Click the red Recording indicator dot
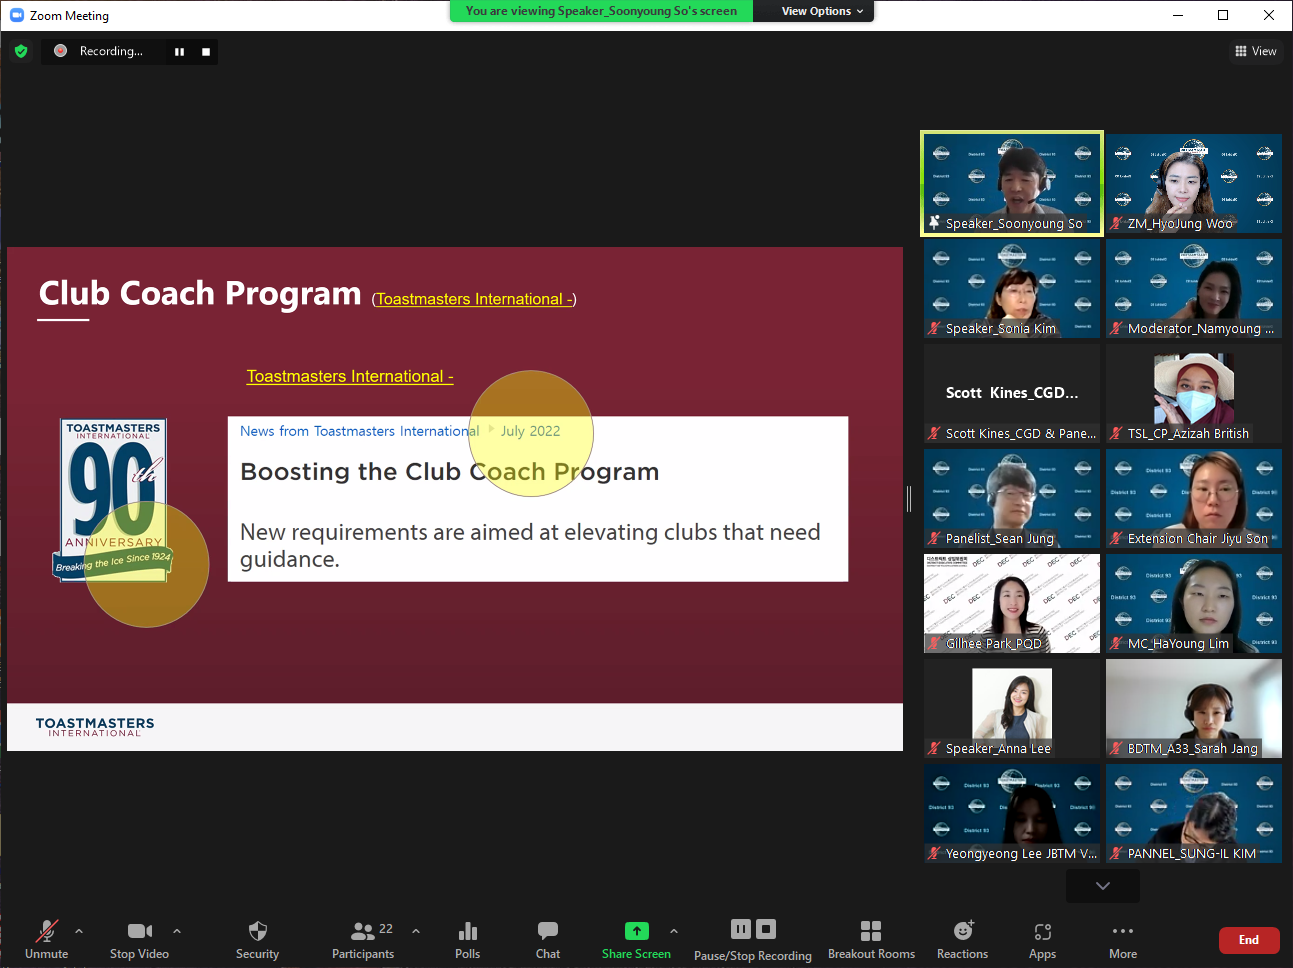Screen dimensions: 1293x968 60,51
